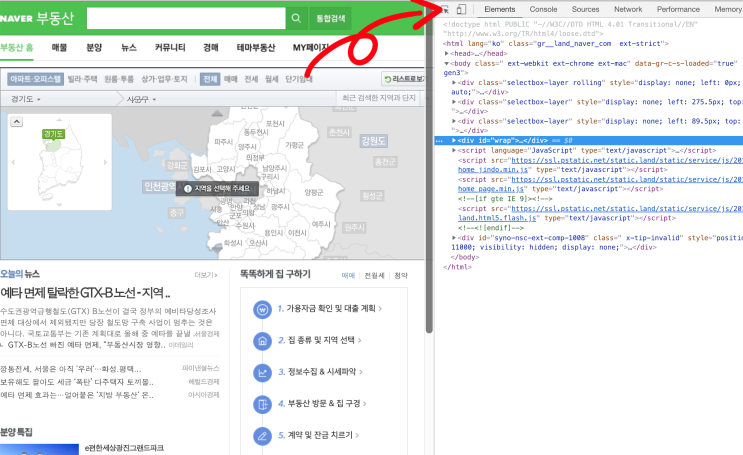The width and height of the screenshot is (743, 455).
Task: Select the 원룸·투룸 property type filter
Action: pos(119,79)
